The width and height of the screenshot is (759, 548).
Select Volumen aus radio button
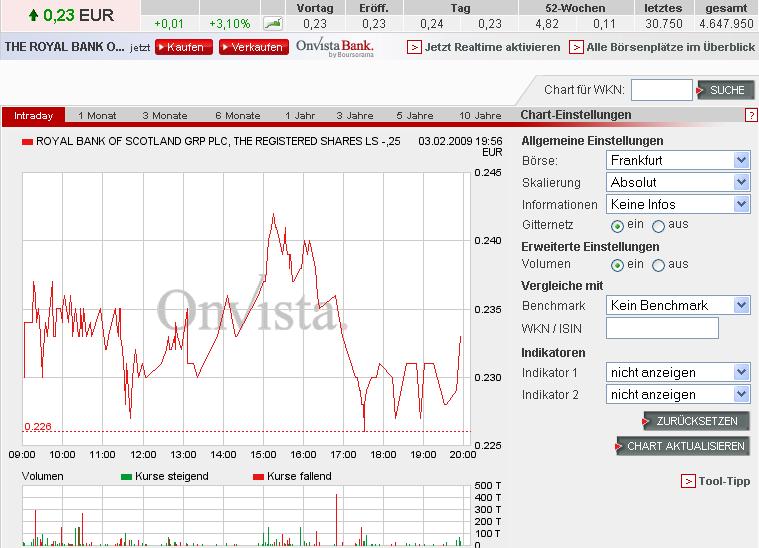coord(658,265)
